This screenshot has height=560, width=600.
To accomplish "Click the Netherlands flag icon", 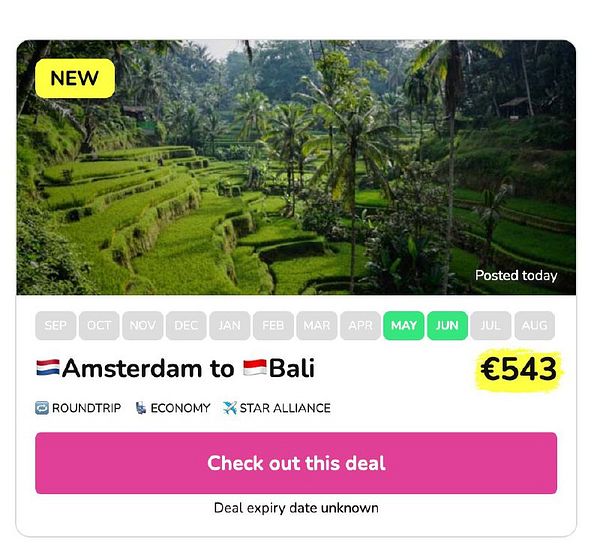I will point(48,368).
